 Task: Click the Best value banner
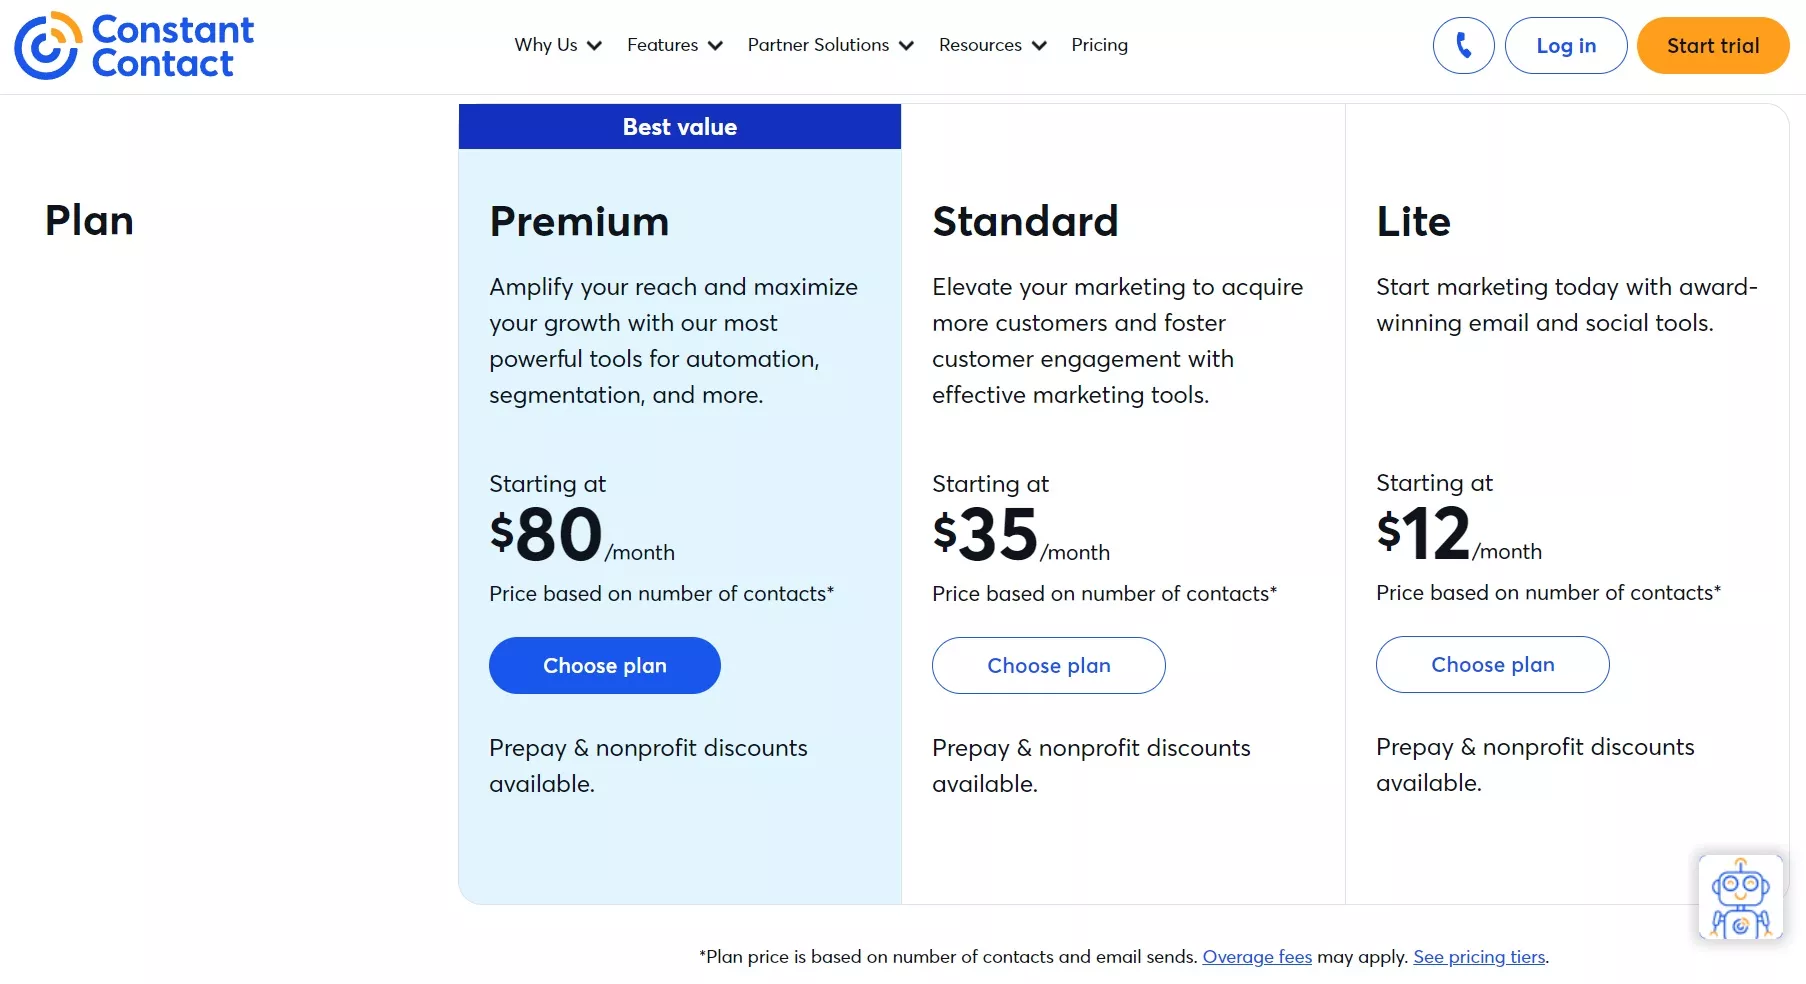(679, 126)
